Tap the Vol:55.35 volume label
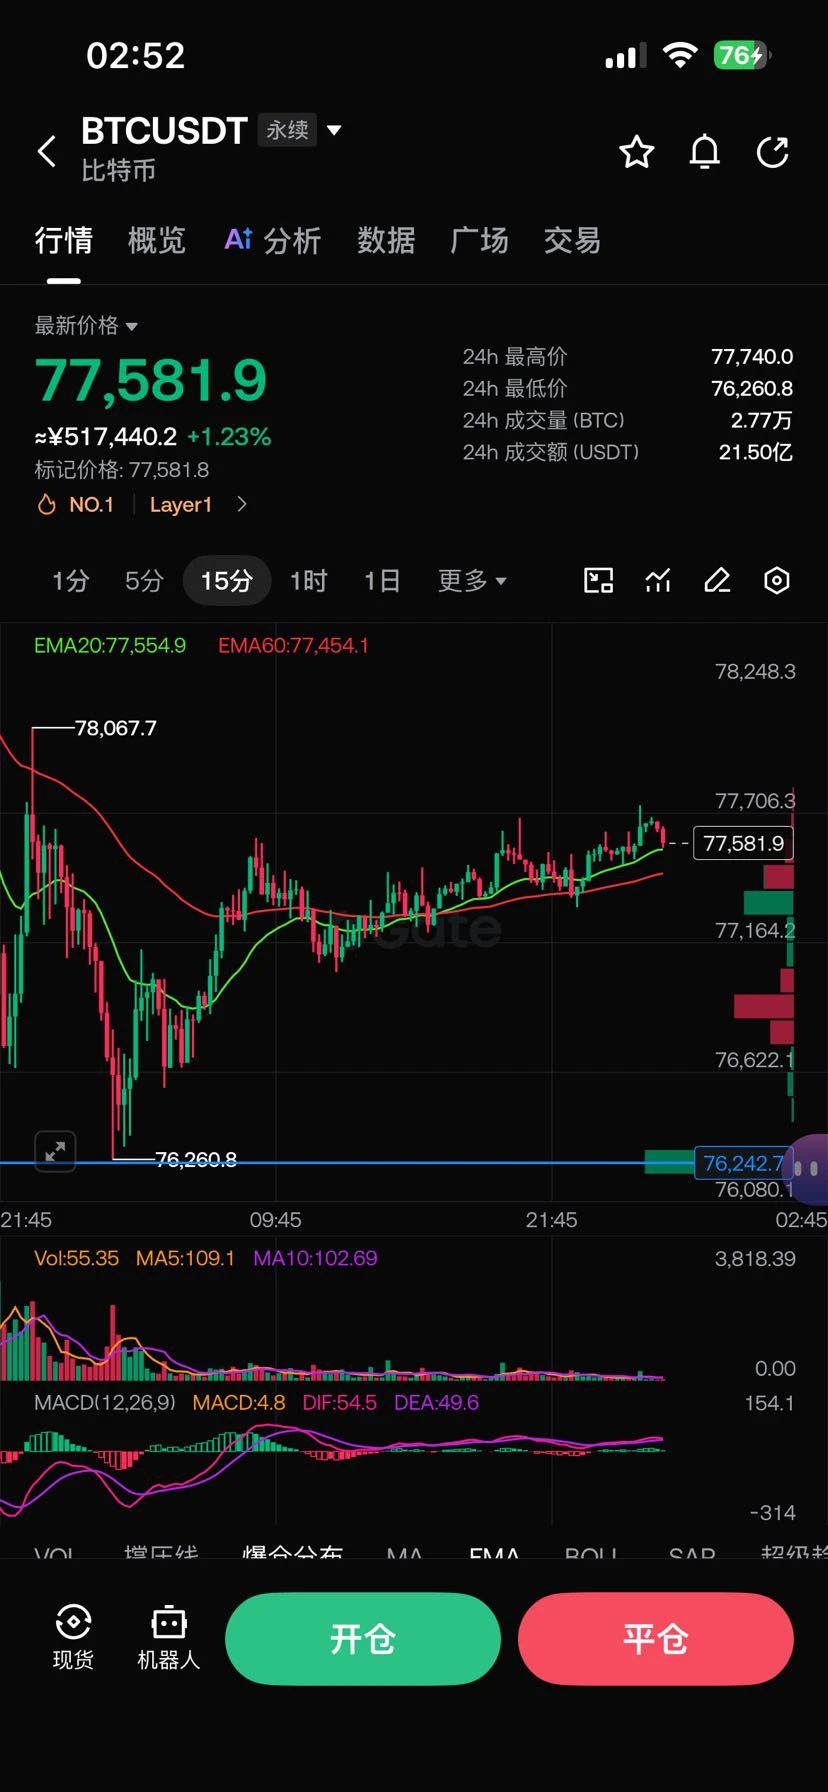Screen dimensions: 828x1792 (77, 1258)
